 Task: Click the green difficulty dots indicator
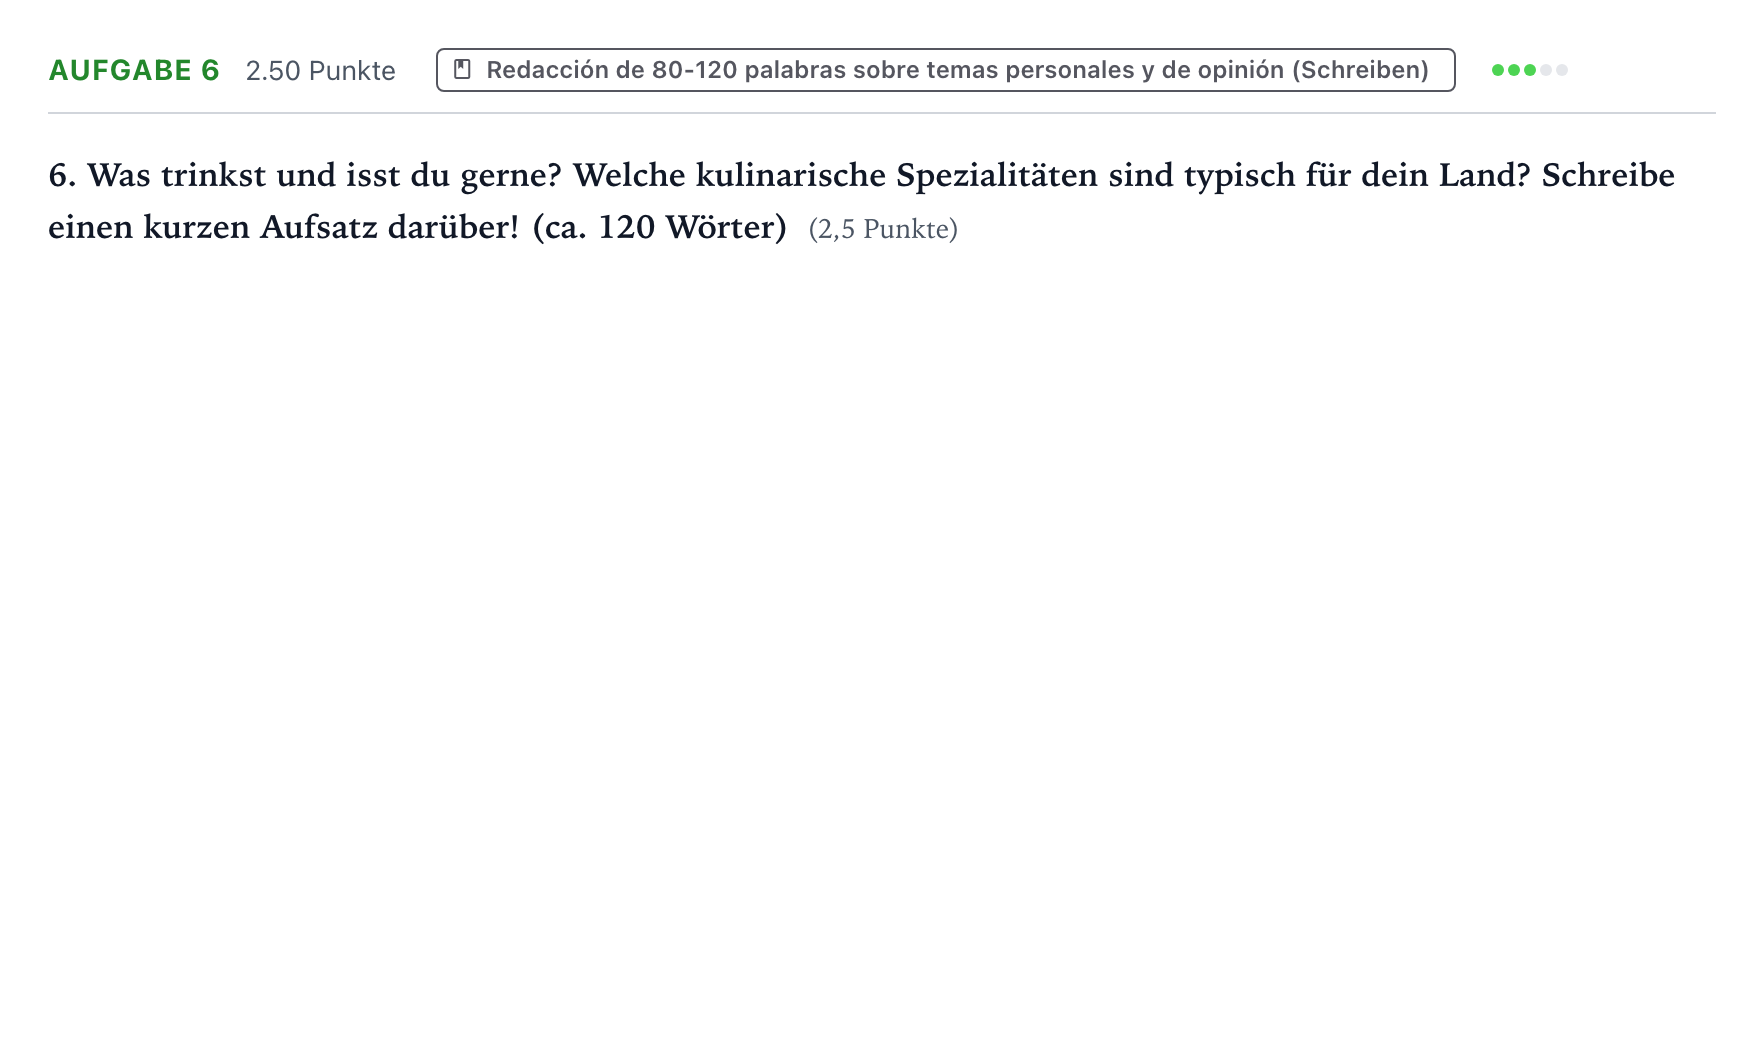coord(1529,70)
